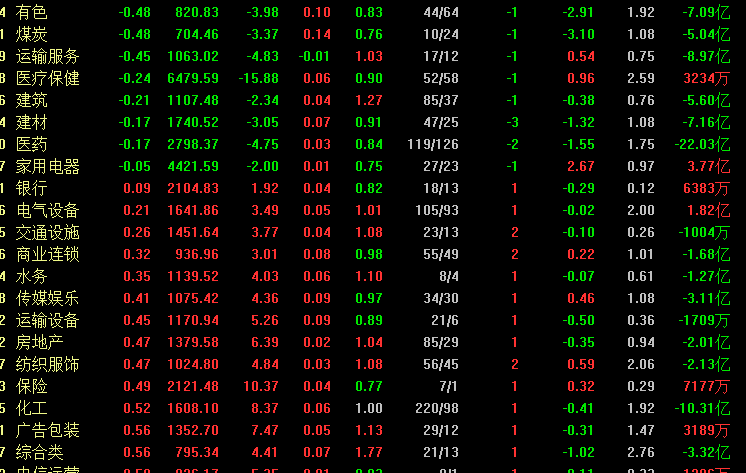Select the 有色 sector row
Screen dimensions: 746x473
32,12
